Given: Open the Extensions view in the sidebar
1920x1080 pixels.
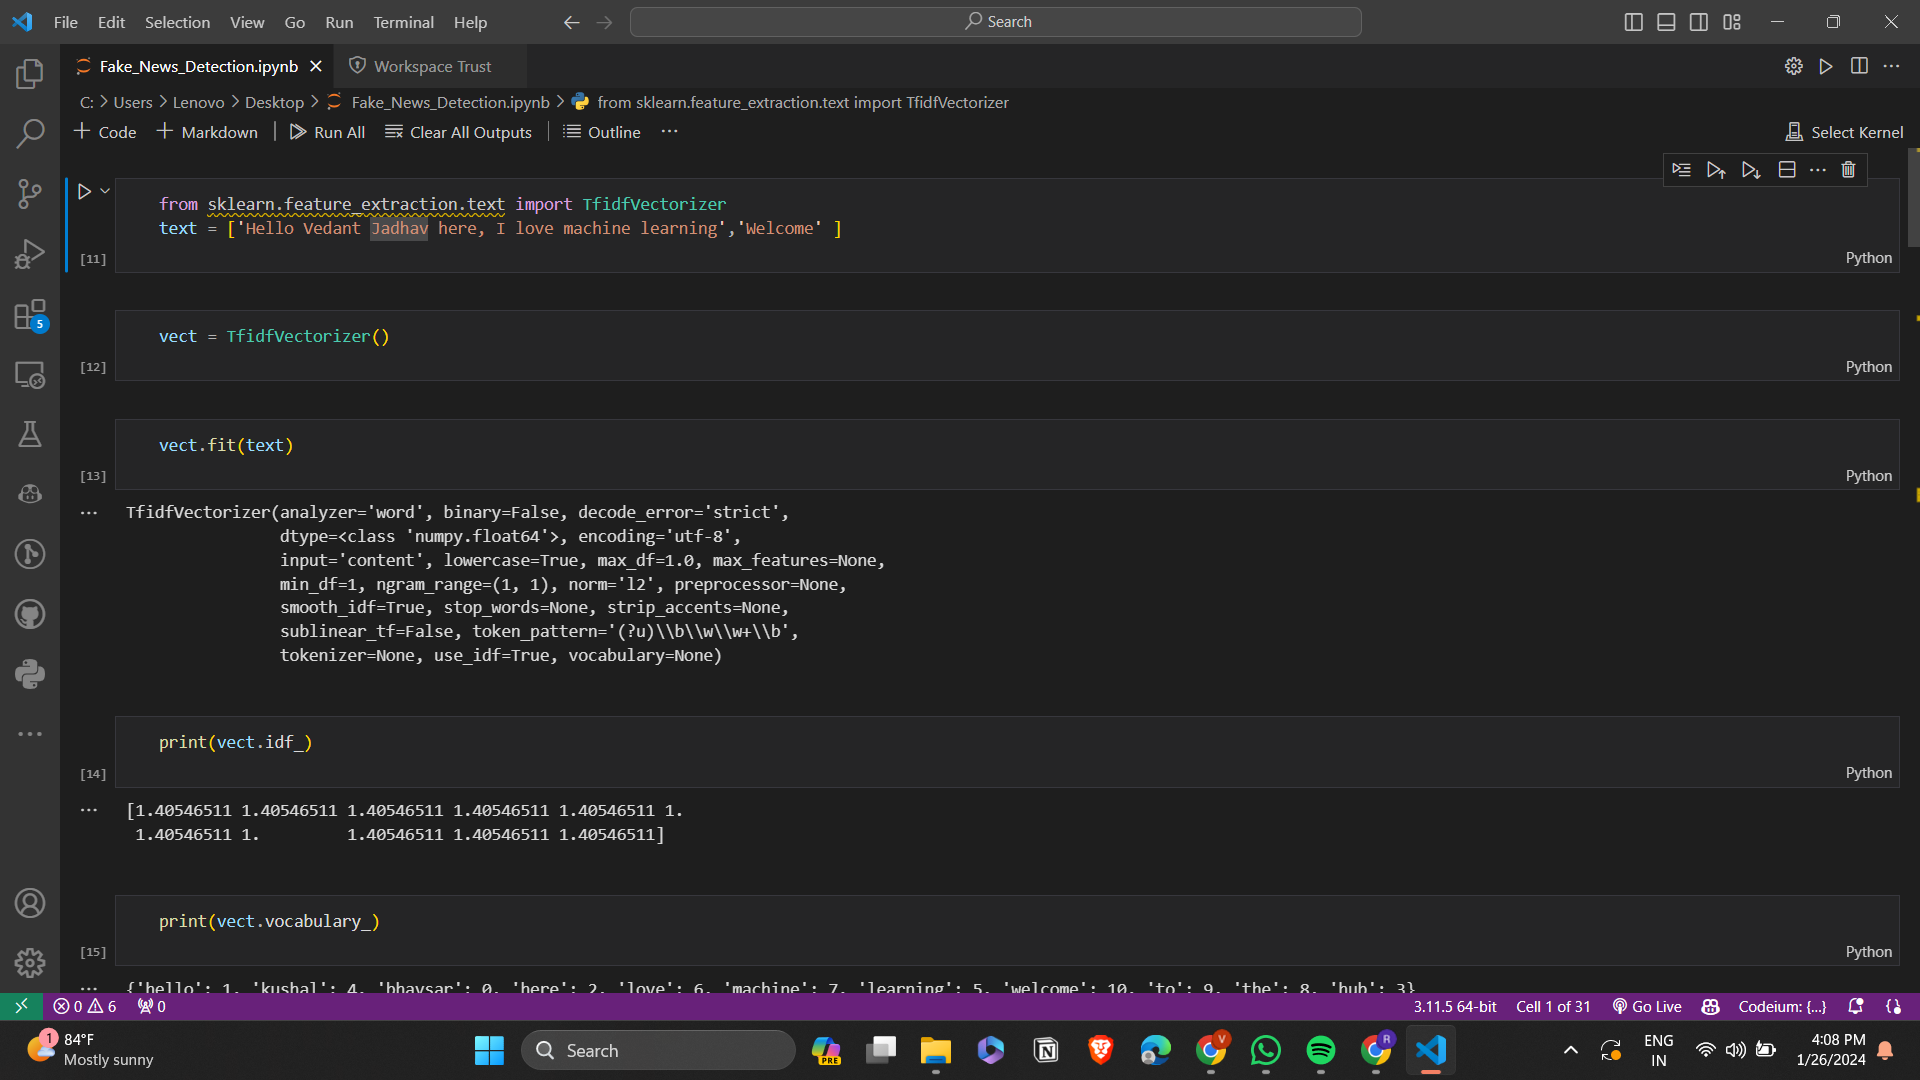Looking at the screenshot, I should 30,314.
